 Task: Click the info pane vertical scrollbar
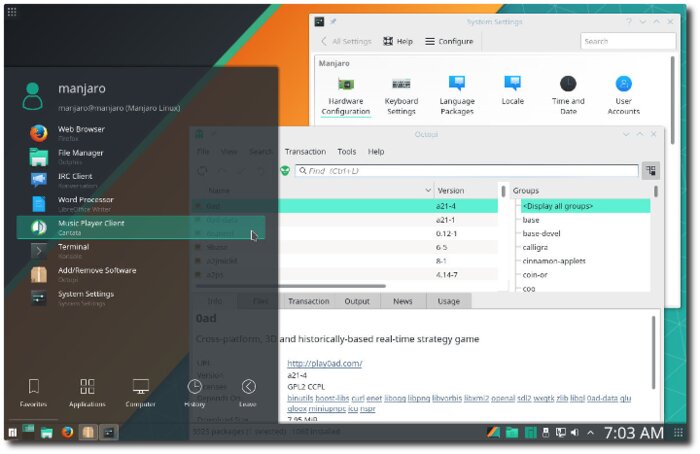point(653,353)
